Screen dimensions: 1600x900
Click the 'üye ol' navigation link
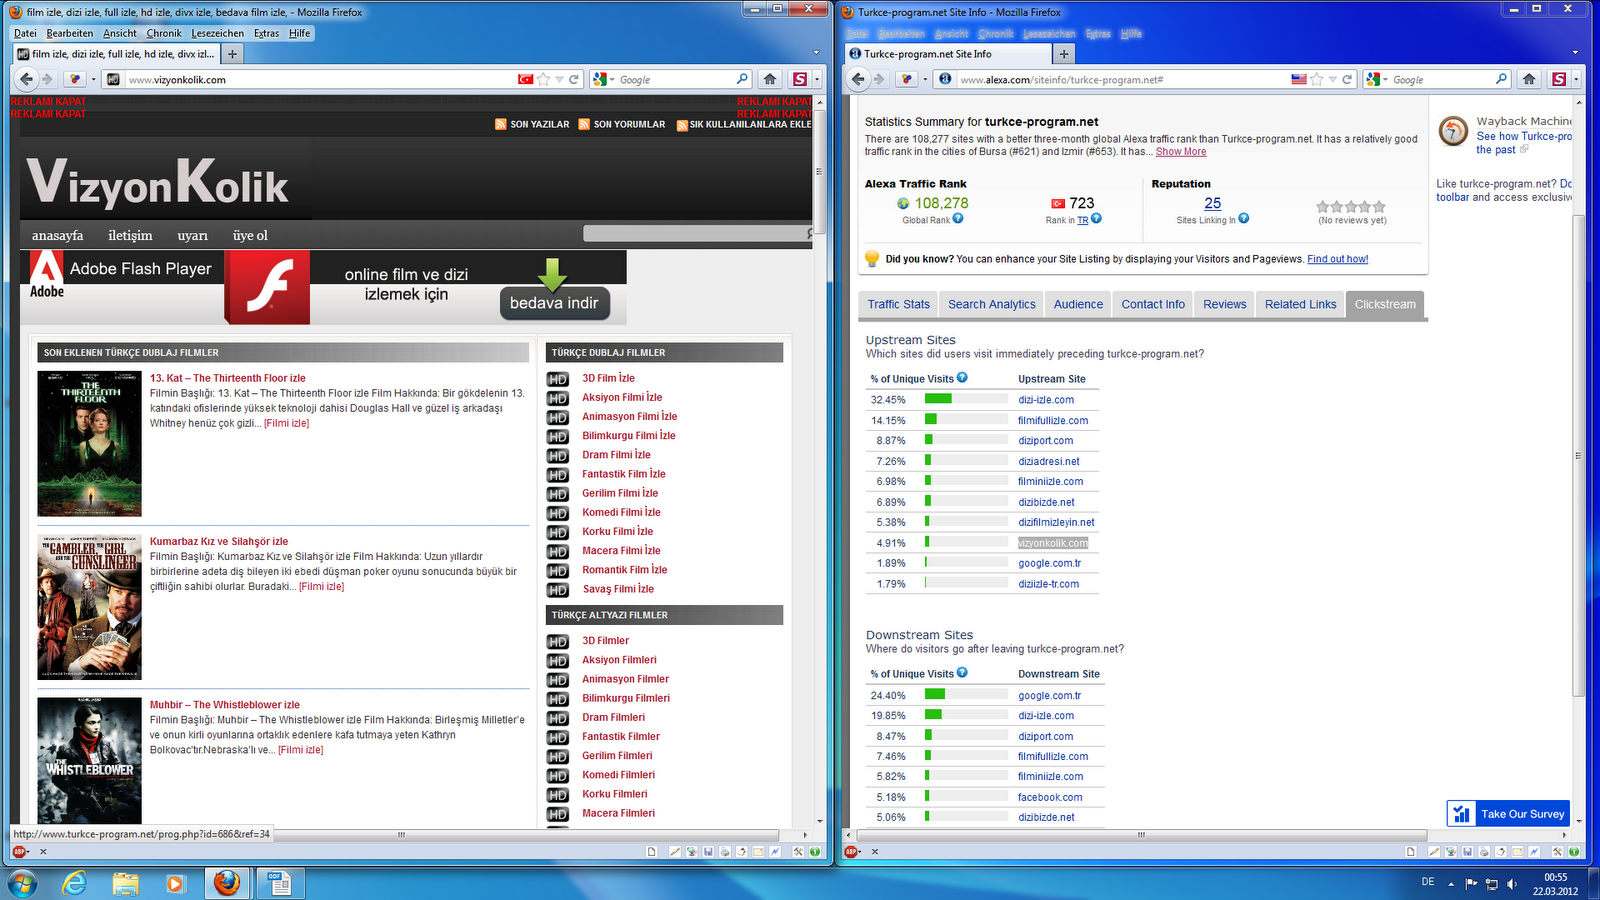[250, 236]
